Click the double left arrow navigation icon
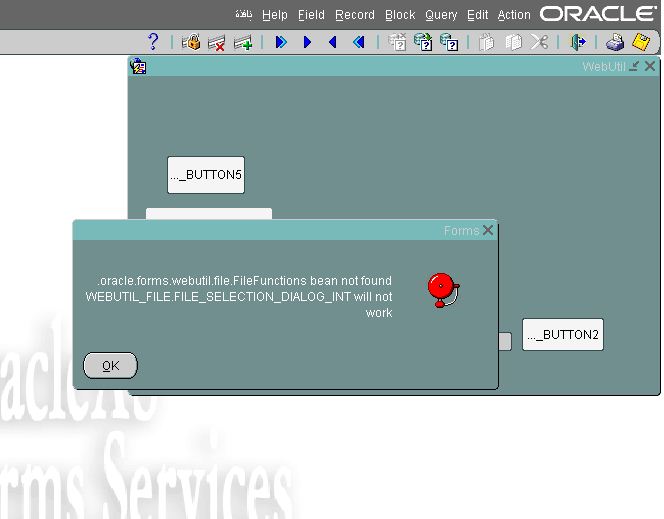This screenshot has height=519, width=664. [359, 42]
